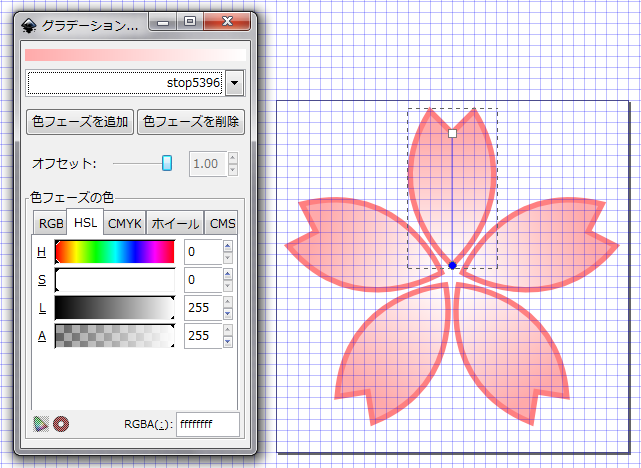
Task: Click the rainbow H hue slider
Action: pos(114,252)
